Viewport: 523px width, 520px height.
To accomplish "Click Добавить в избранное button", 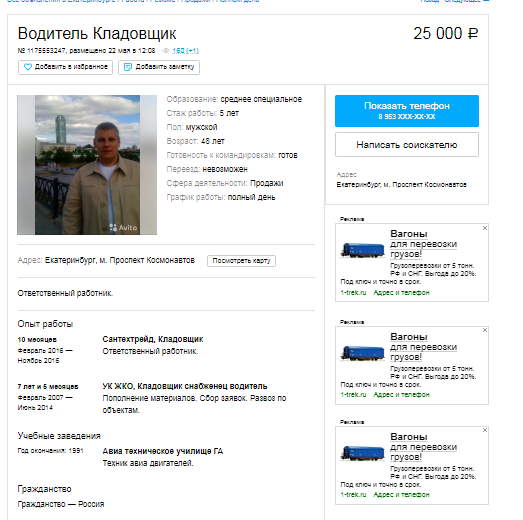I will (x=65, y=67).
